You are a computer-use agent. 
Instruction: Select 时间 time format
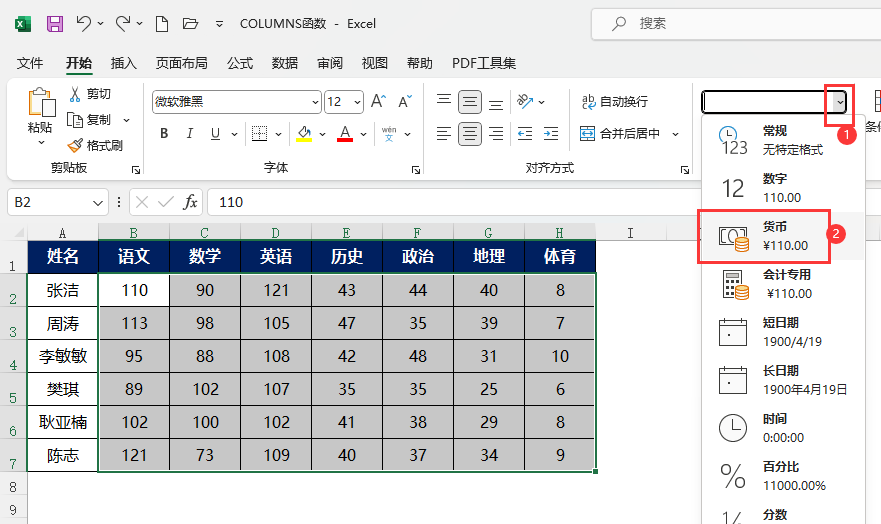783,428
